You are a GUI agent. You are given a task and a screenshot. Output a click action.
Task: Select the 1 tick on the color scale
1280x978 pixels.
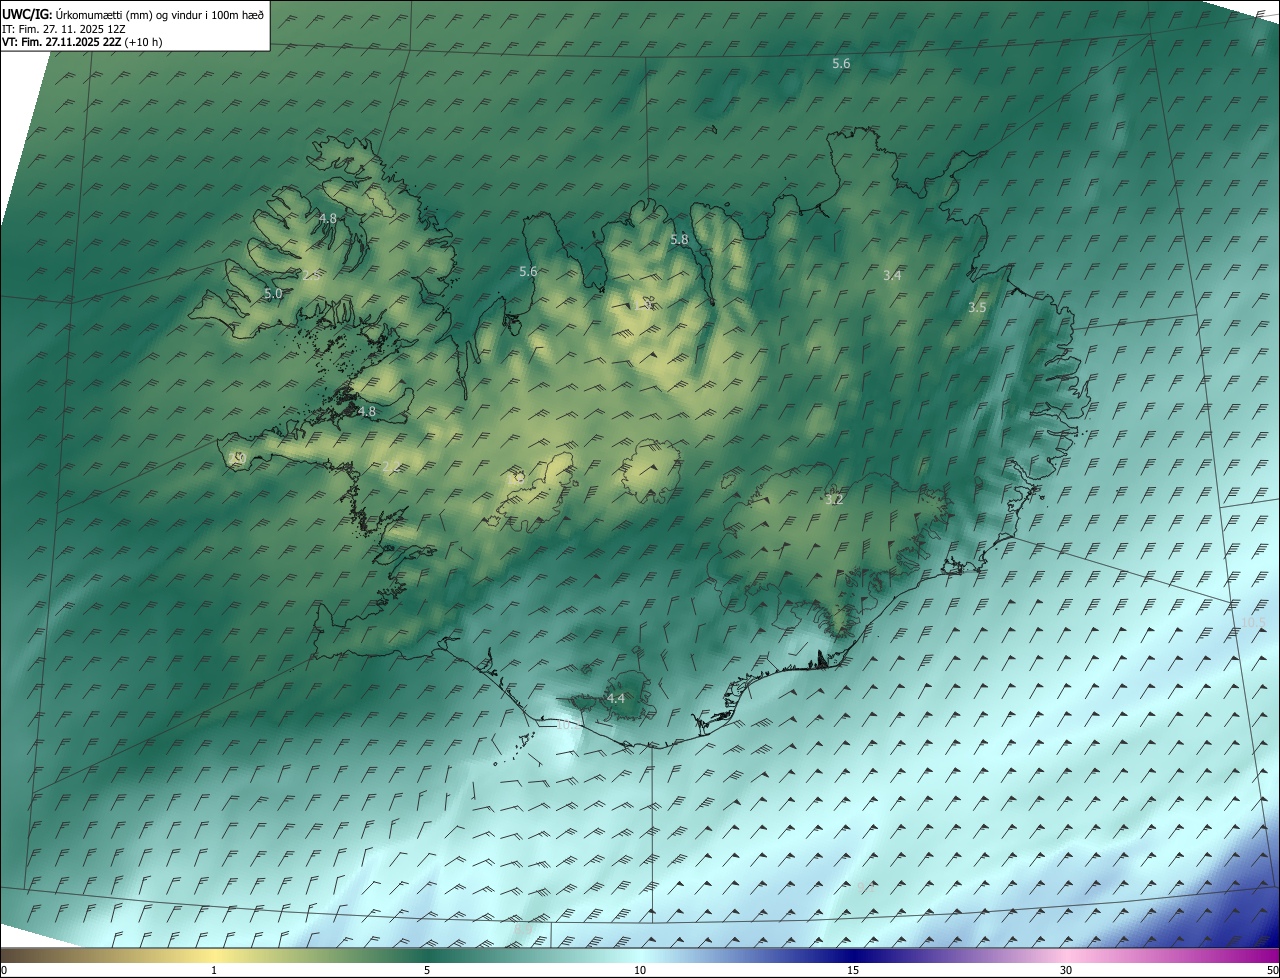tap(214, 970)
